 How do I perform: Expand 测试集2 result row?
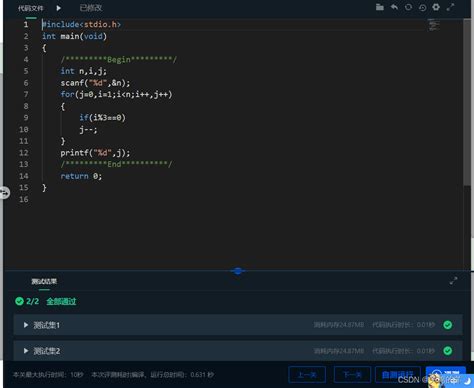click(238, 351)
